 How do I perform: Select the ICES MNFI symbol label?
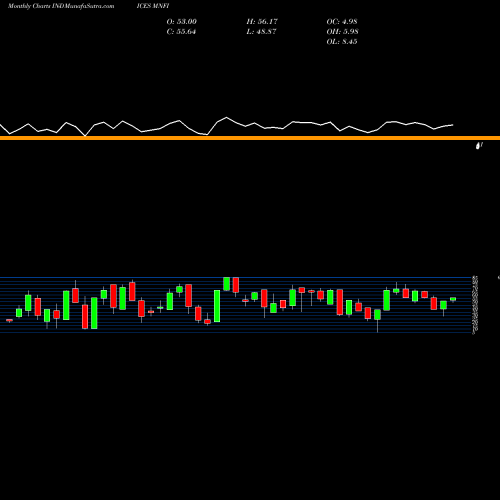click(153, 6)
